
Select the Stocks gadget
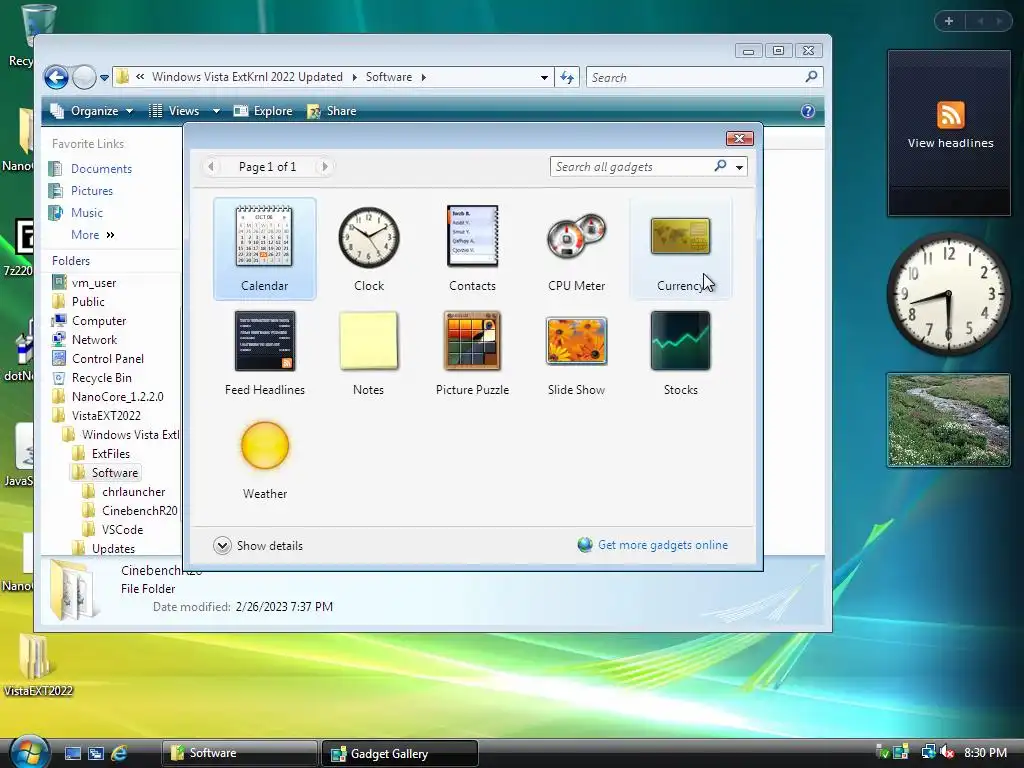pos(680,353)
